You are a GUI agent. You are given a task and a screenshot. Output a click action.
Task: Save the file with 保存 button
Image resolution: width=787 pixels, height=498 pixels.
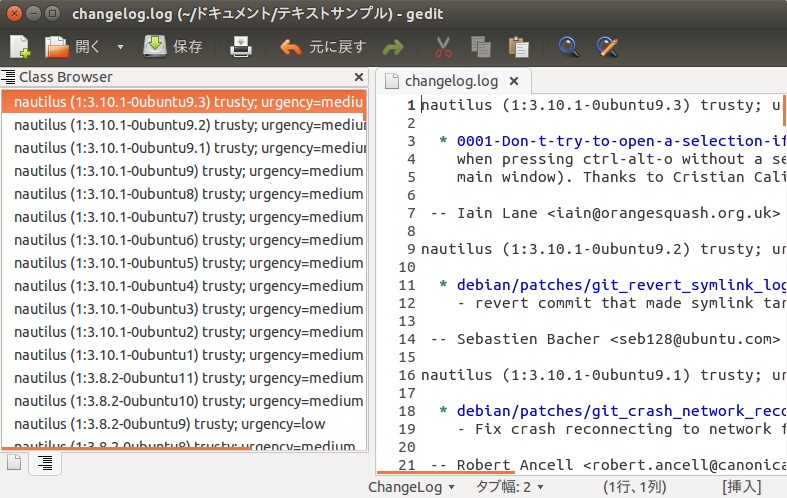(173, 47)
